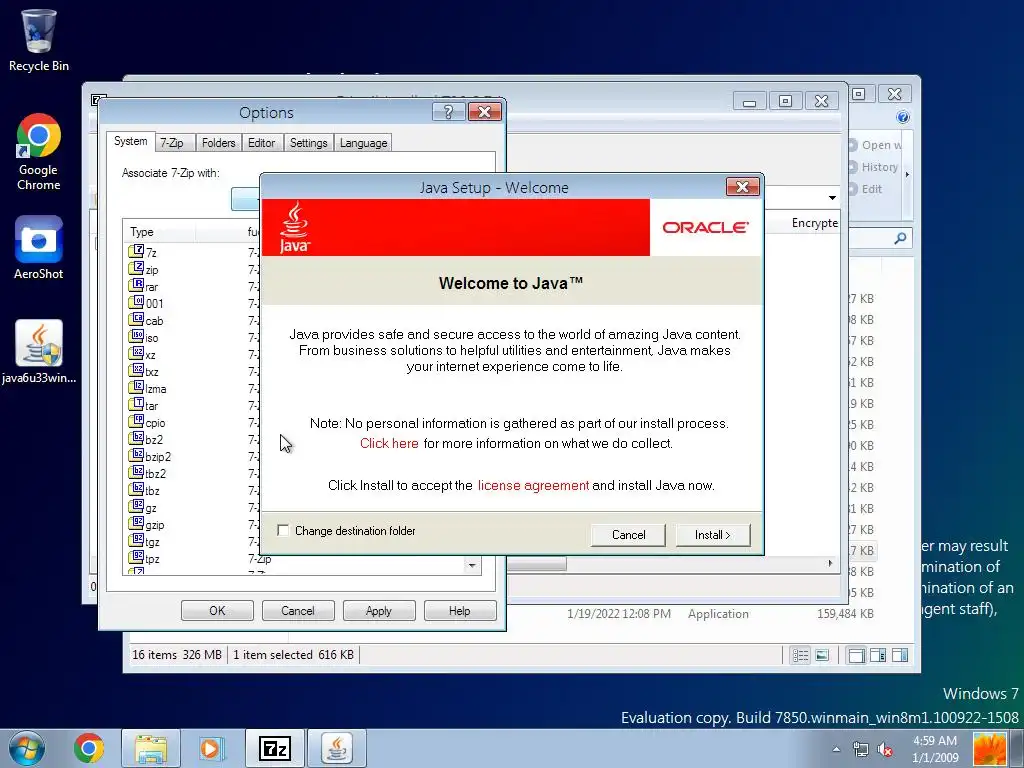Click the muted volume tray icon
The height and width of the screenshot is (768, 1024).
click(886, 750)
